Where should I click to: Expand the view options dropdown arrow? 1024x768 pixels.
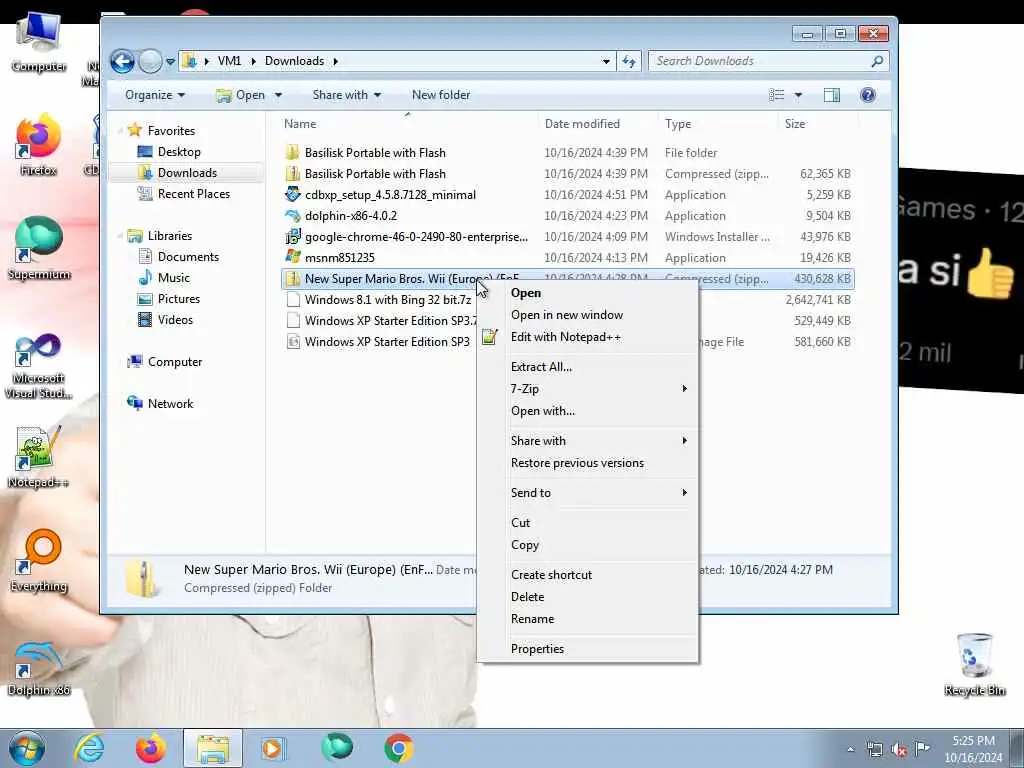click(x=798, y=95)
